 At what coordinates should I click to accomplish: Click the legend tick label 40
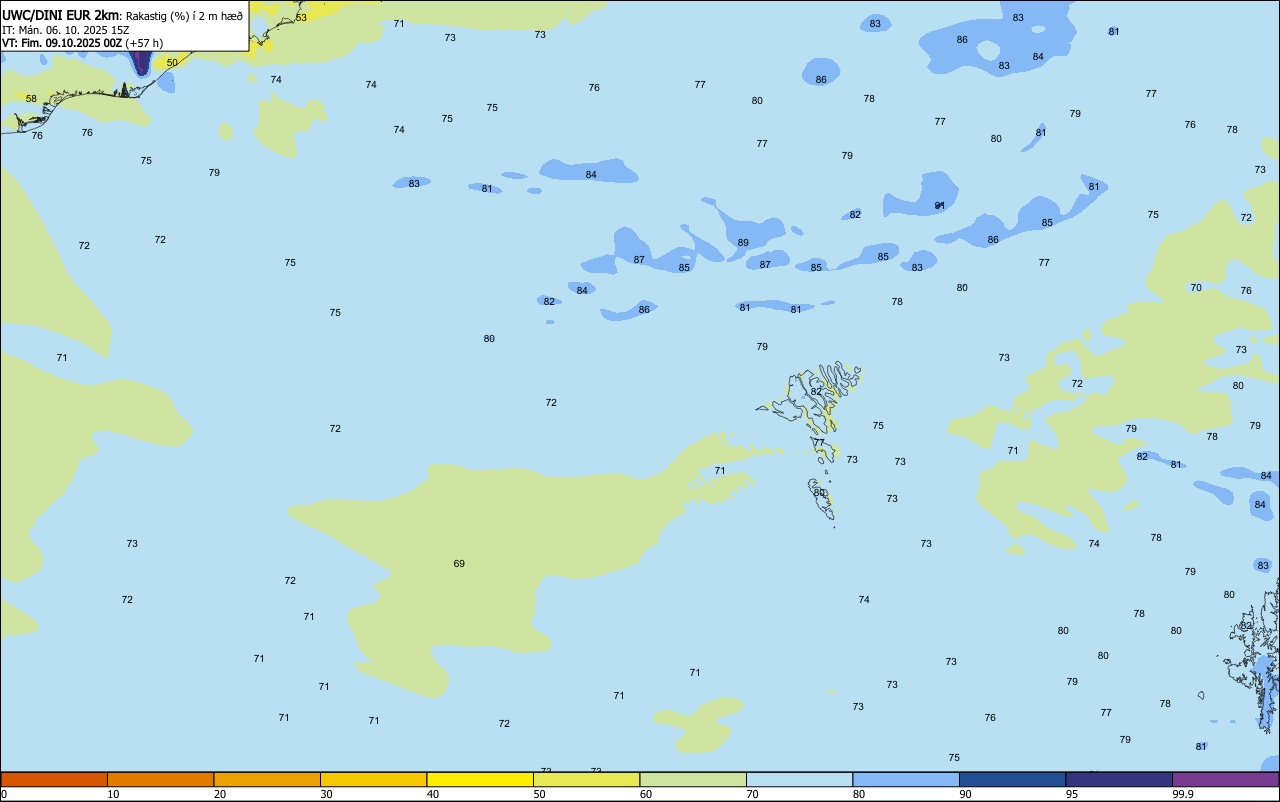point(433,794)
